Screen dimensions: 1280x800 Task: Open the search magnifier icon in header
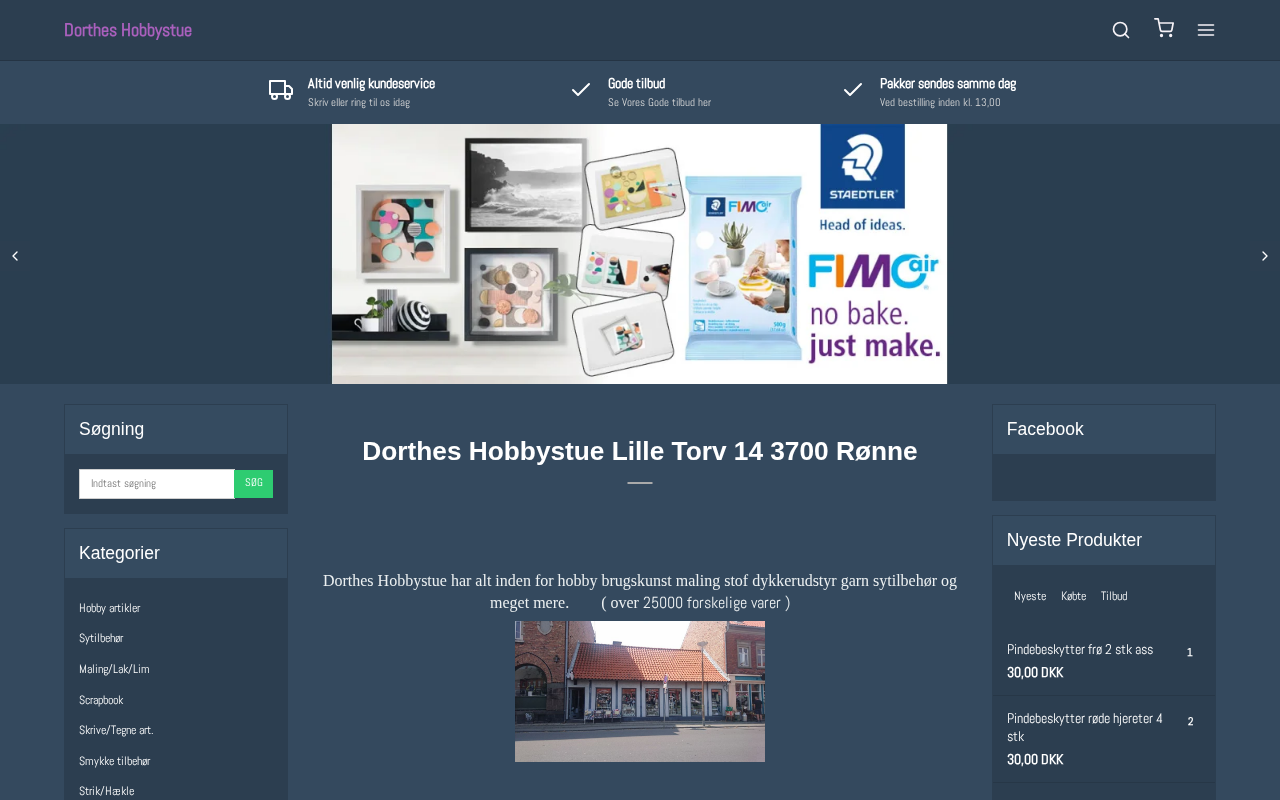click(1121, 30)
